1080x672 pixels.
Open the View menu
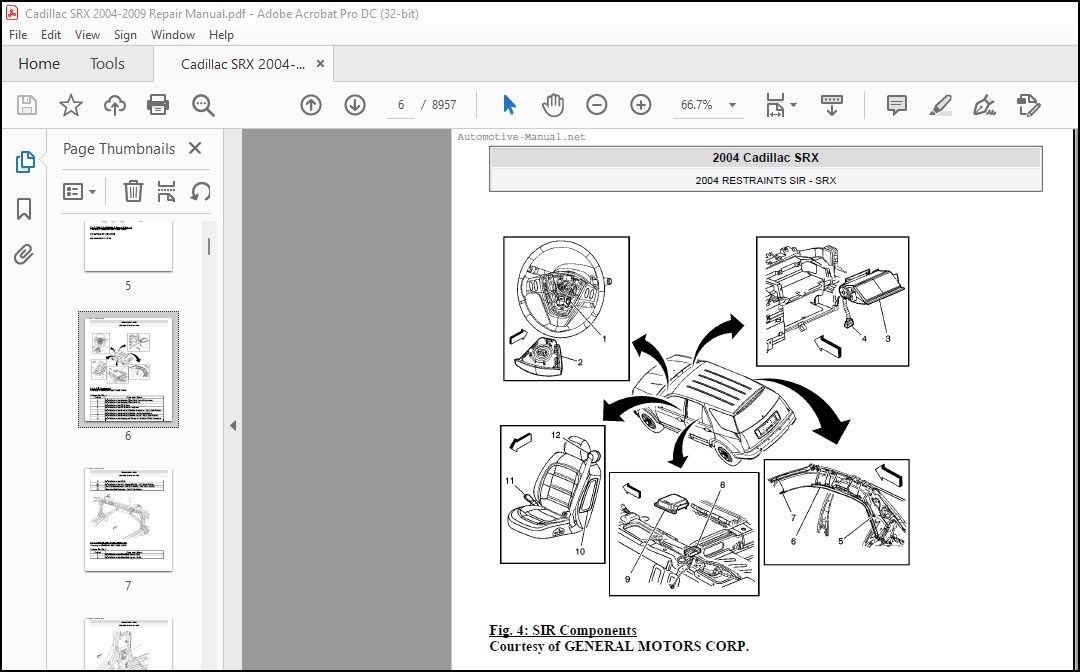[87, 34]
